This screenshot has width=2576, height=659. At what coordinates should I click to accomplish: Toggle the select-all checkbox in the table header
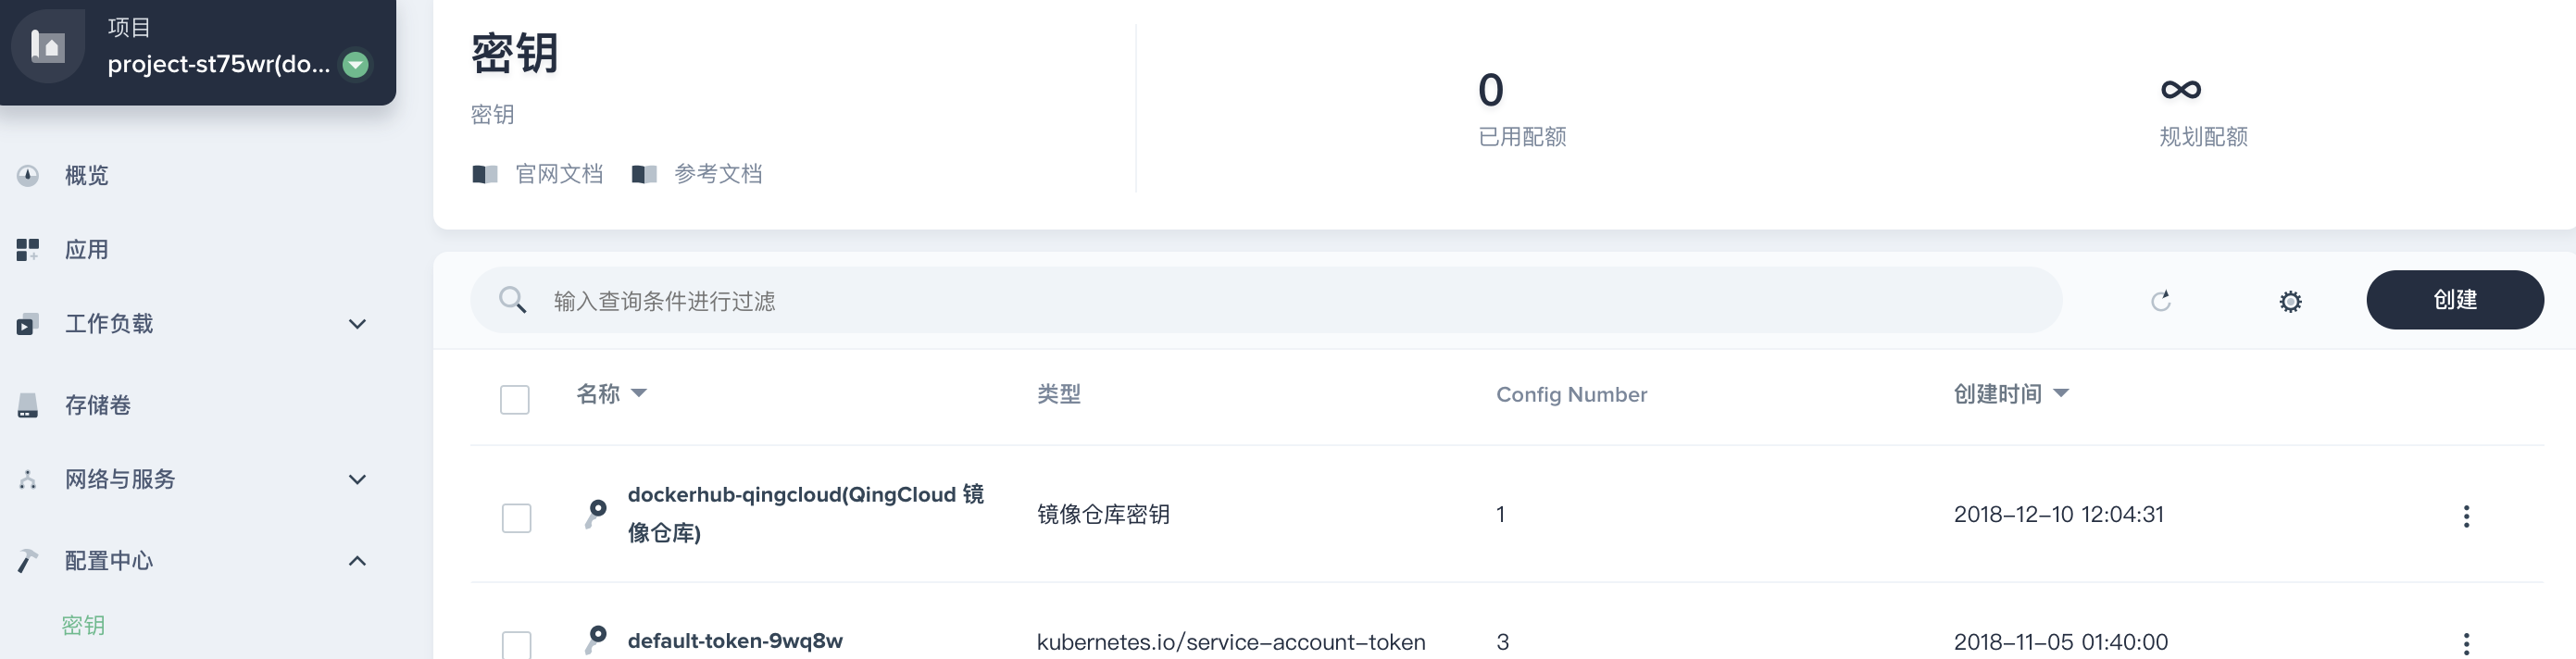pyautogui.click(x=515, y=399)
